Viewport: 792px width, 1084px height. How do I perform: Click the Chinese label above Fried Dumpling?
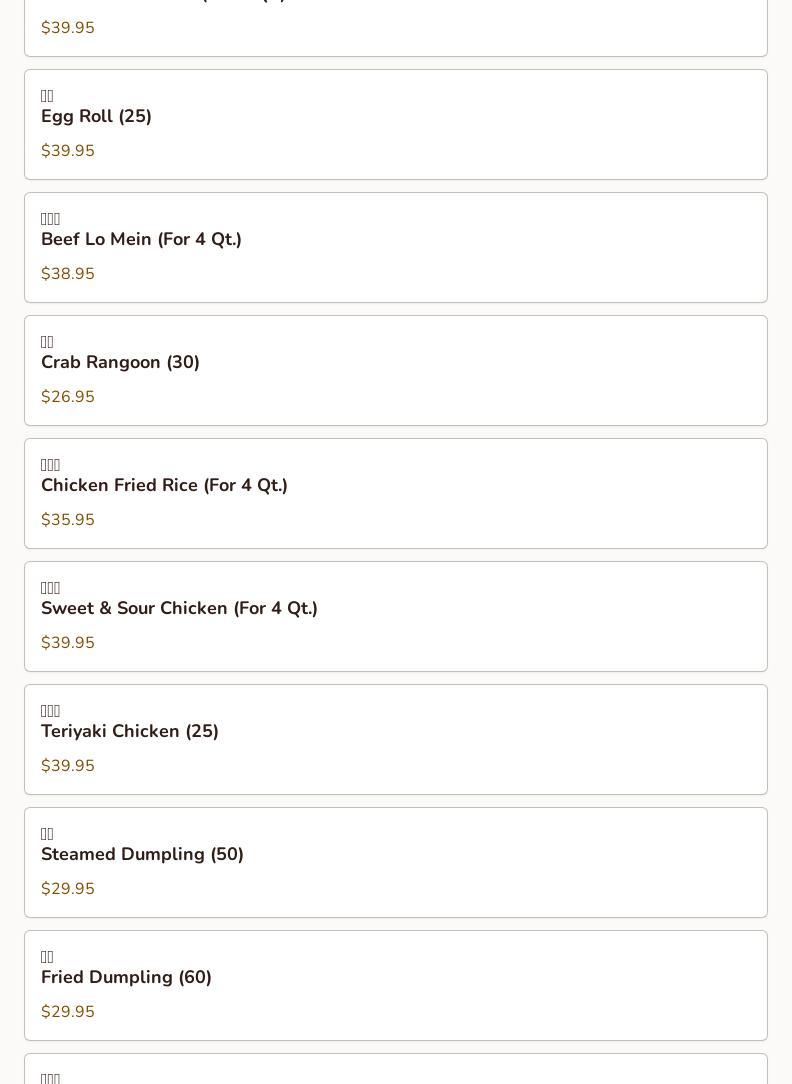click(x=47, y=957)
